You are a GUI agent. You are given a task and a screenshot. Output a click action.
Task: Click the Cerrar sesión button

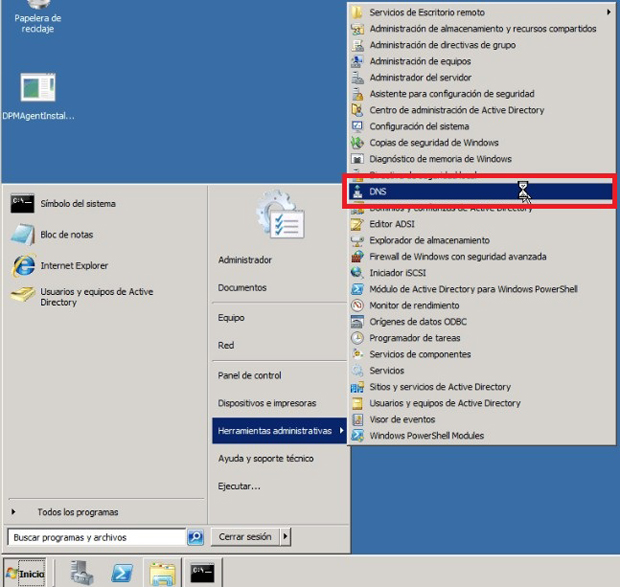tap(245, 537)
